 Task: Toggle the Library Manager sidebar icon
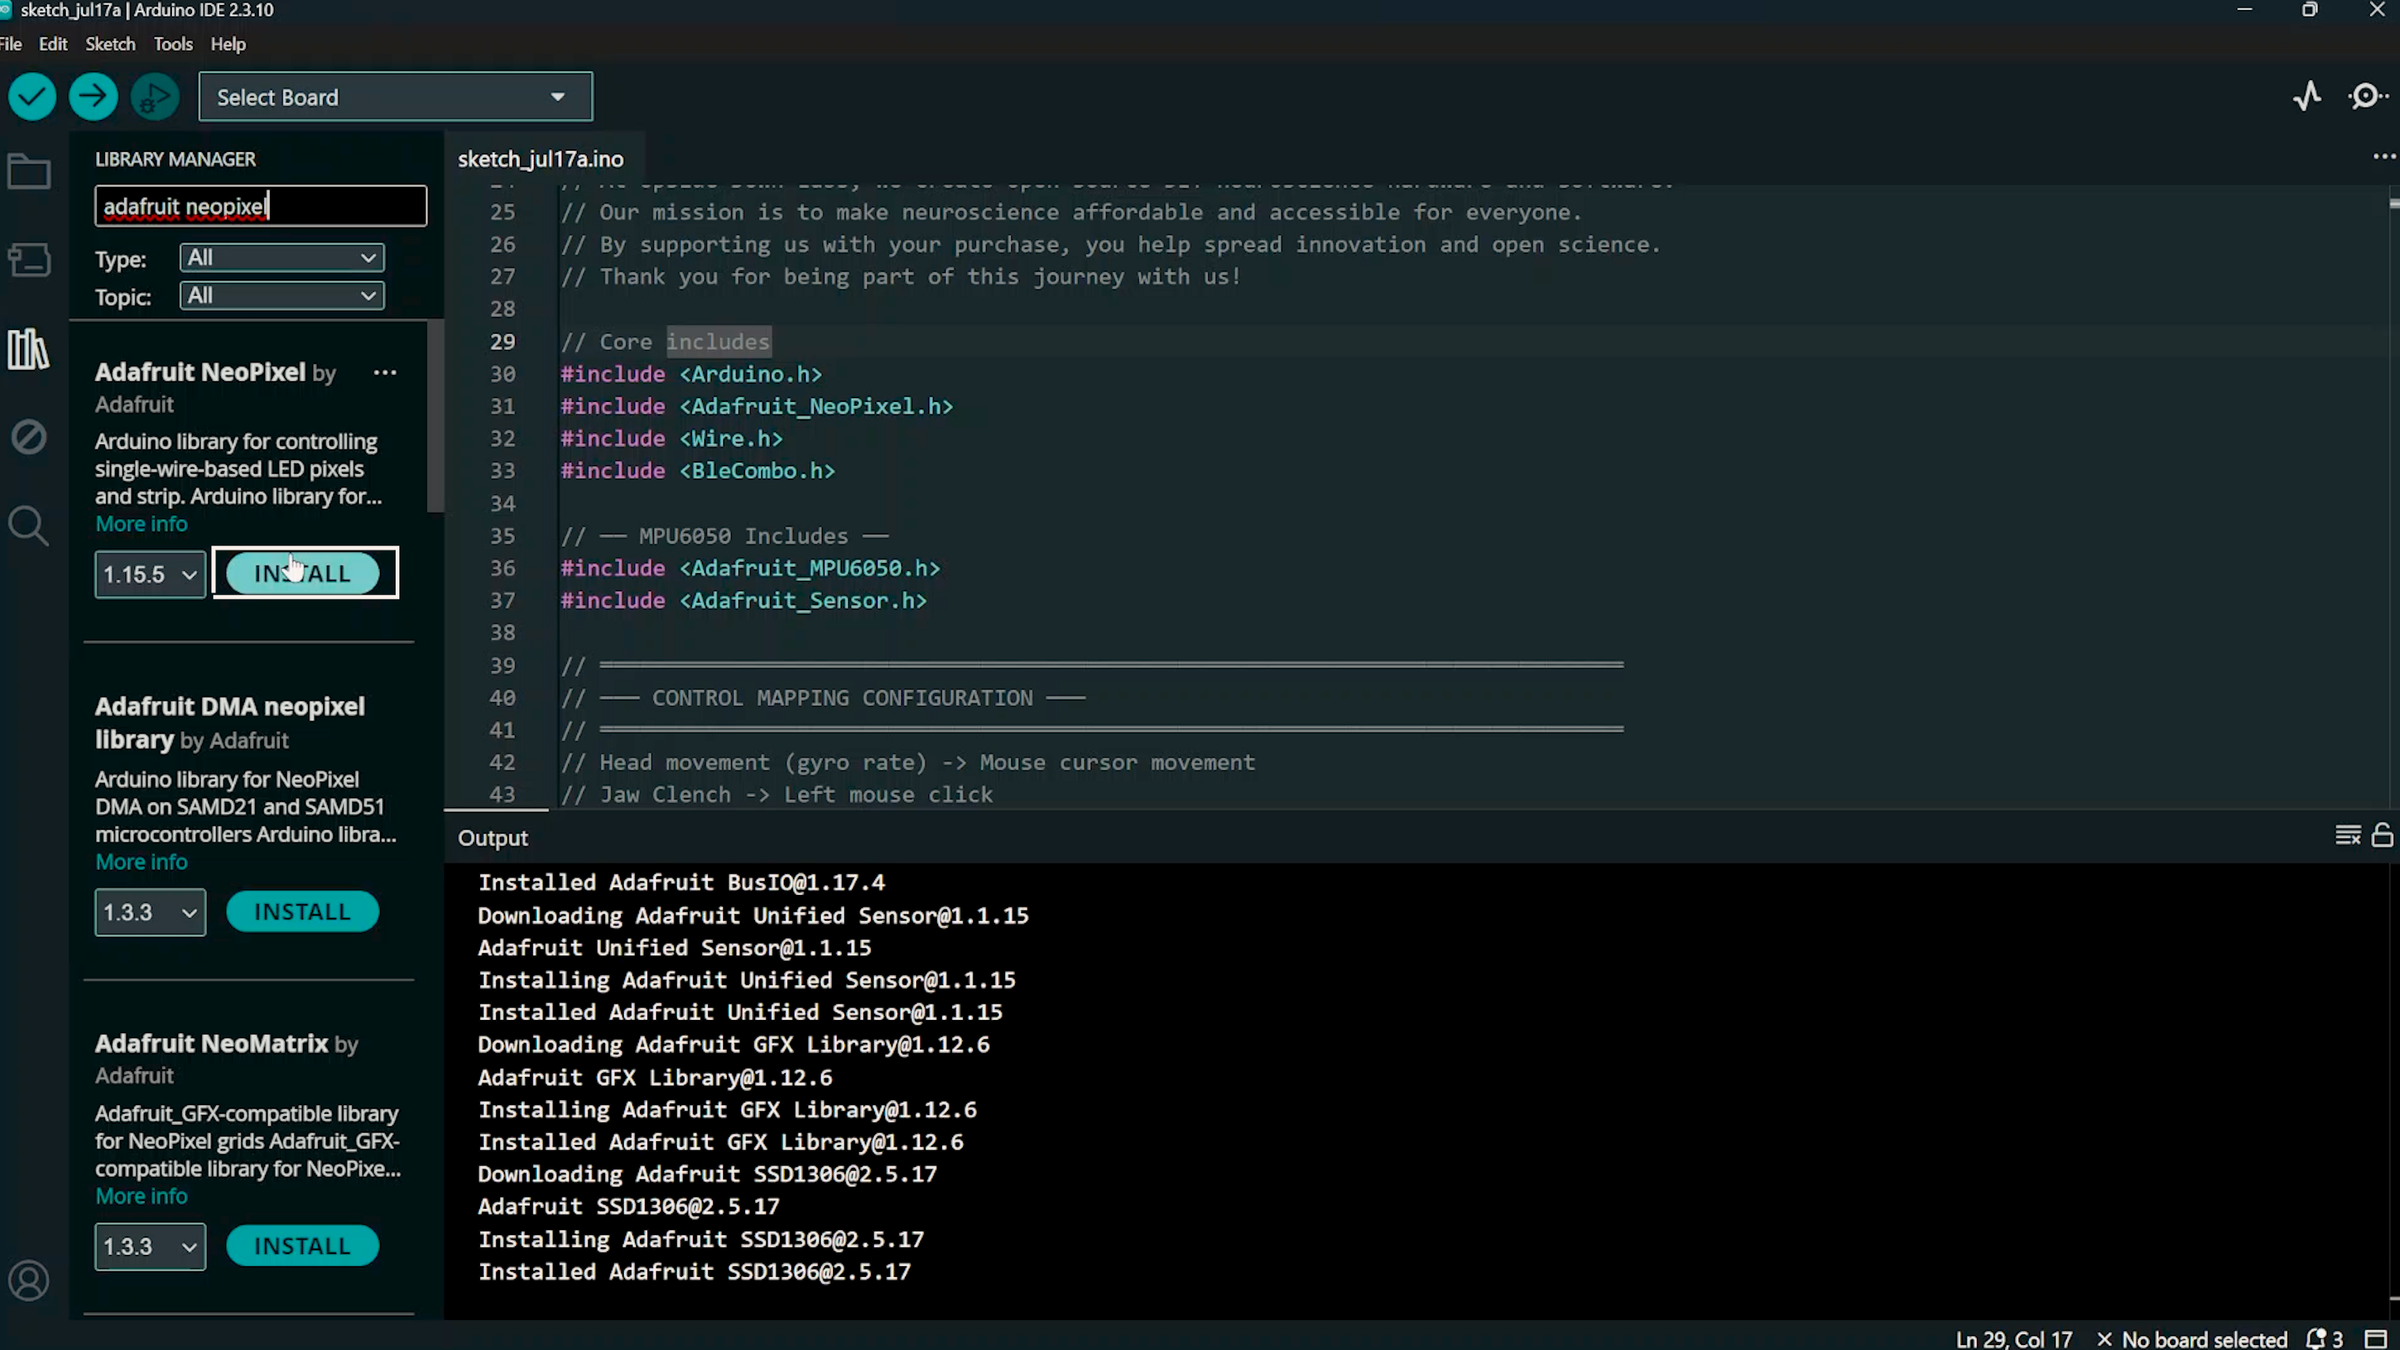pos(29,349)
